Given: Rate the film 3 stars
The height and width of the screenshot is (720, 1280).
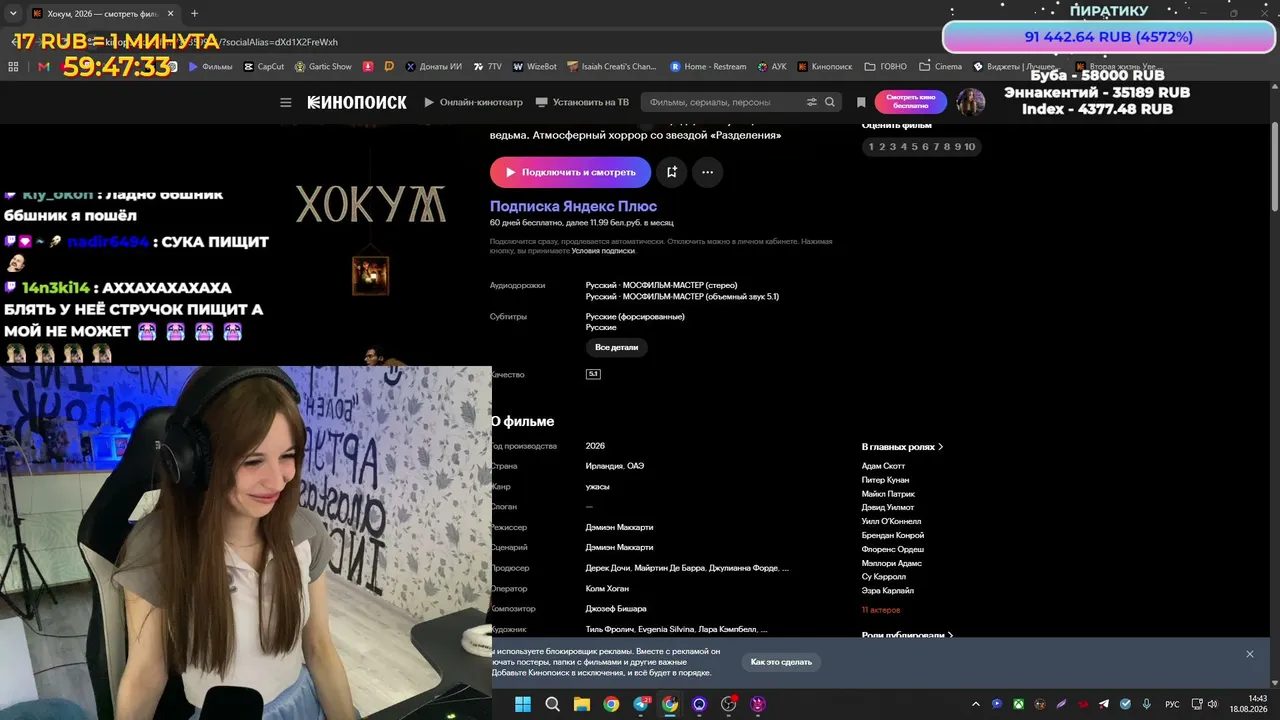Looking at the screenshot, I should click(x=893, y=147).
